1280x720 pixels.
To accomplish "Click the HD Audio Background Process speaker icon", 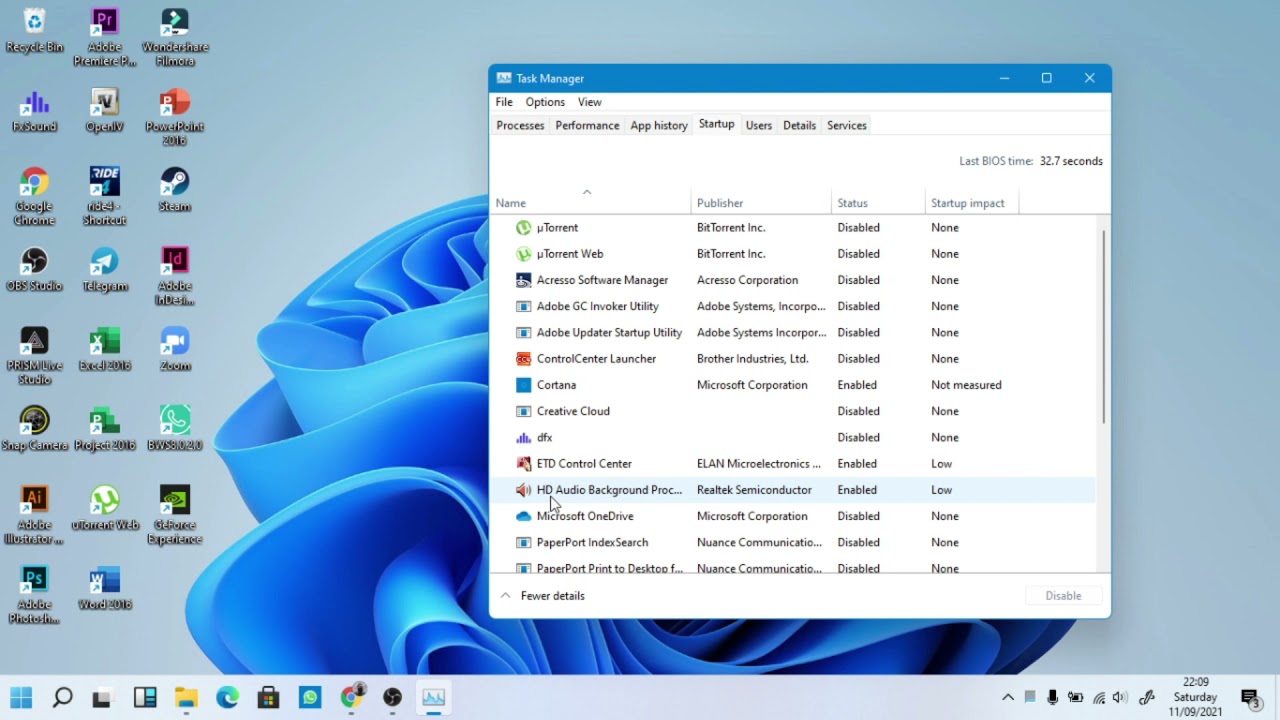I will click(x=523, y=490).
